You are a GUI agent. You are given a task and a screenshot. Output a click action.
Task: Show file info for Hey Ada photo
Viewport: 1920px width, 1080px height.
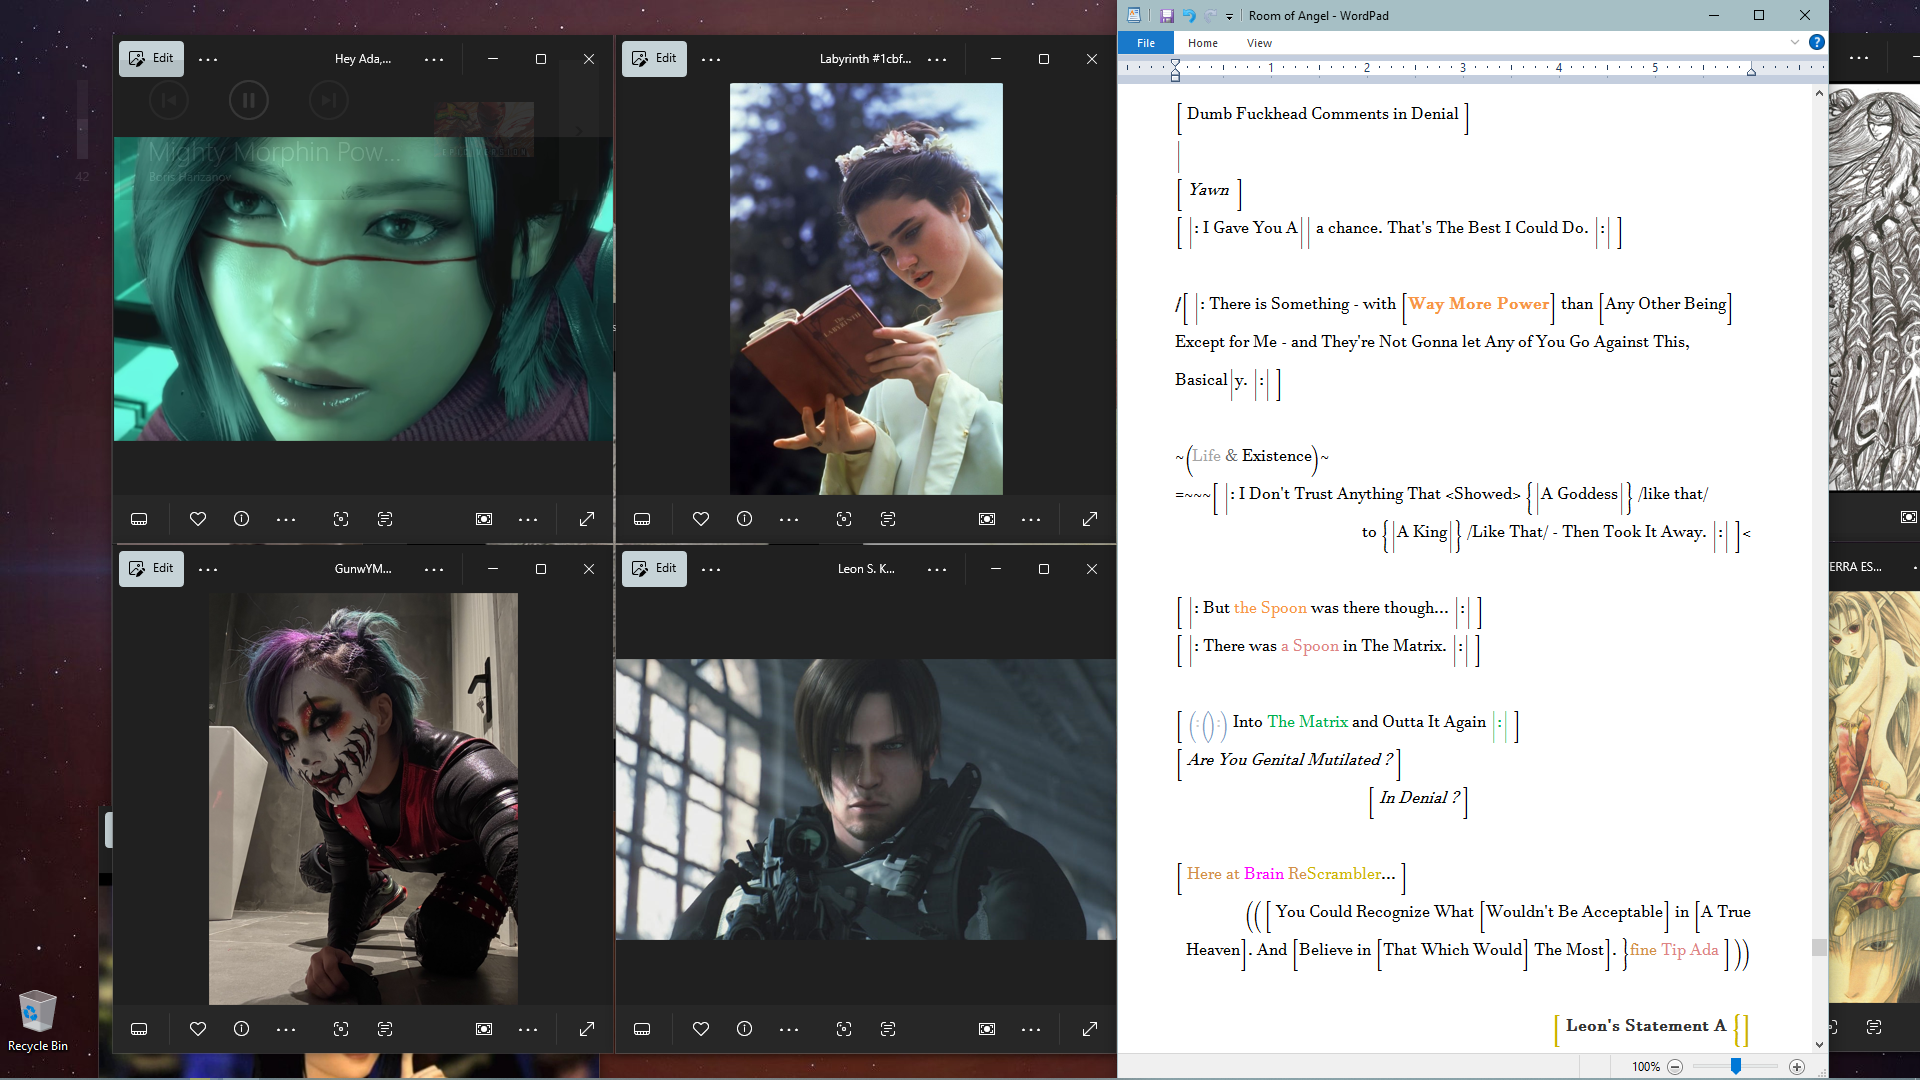[x=241, y=519]
